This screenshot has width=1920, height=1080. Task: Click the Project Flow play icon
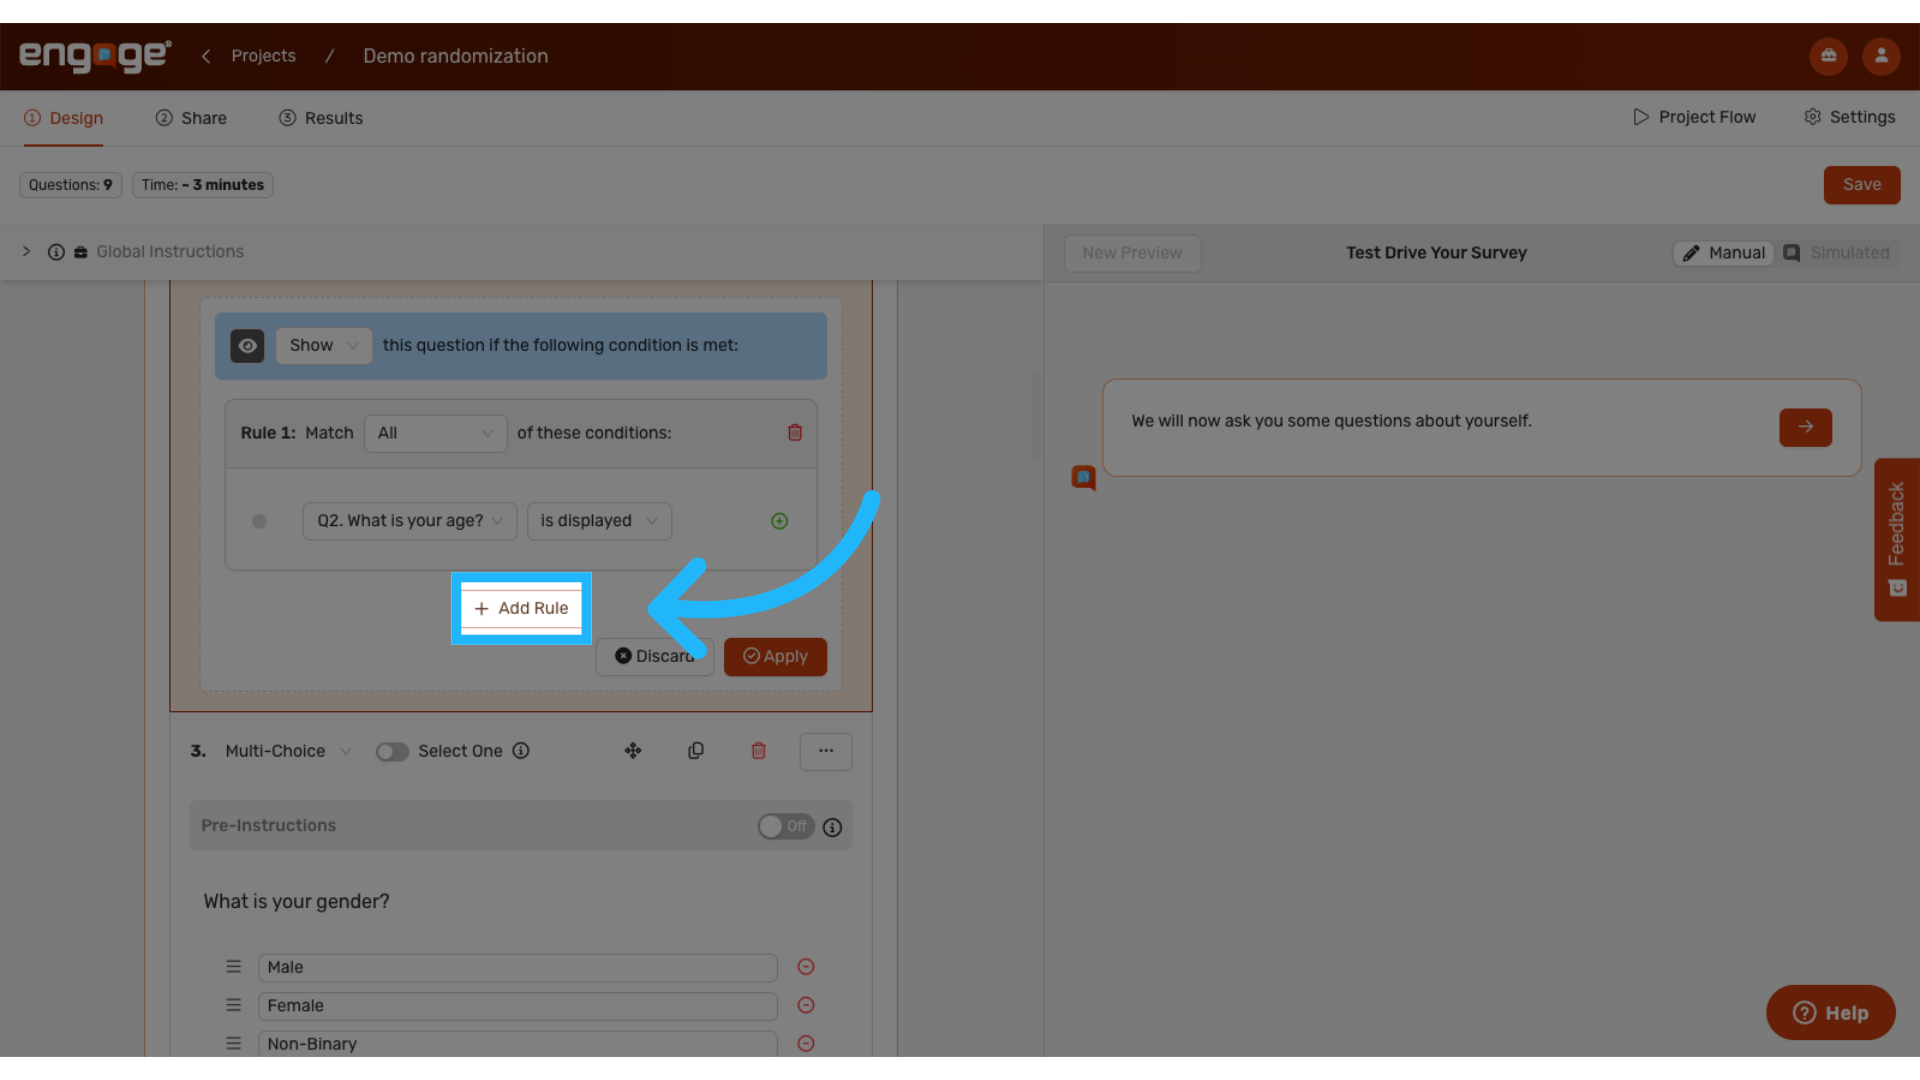click(x=1641, y=117)
